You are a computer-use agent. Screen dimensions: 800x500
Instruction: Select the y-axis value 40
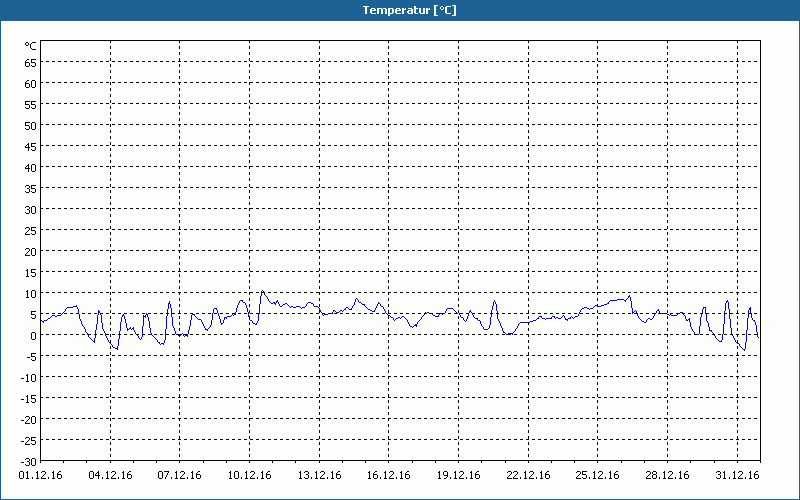click(x=31, y=167)
